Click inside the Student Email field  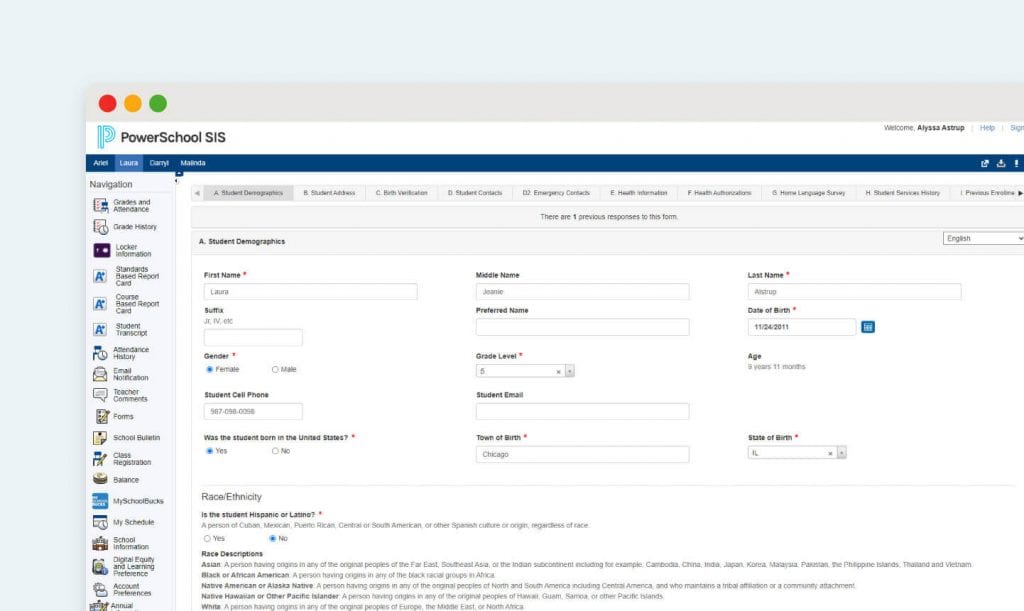580,411
